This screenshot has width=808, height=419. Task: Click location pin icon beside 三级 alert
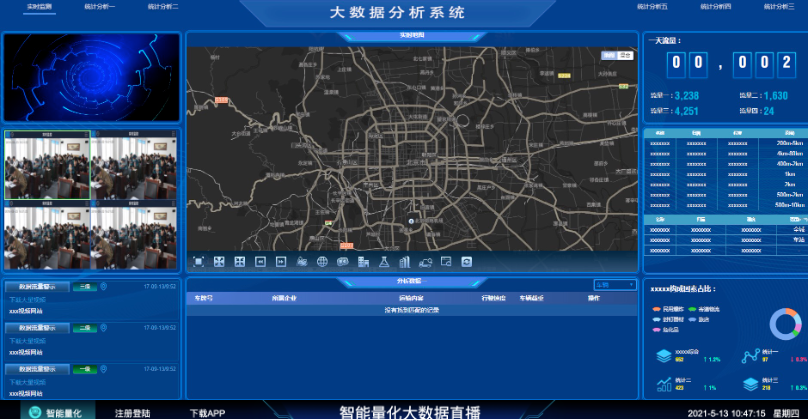[x=104, y=286]
